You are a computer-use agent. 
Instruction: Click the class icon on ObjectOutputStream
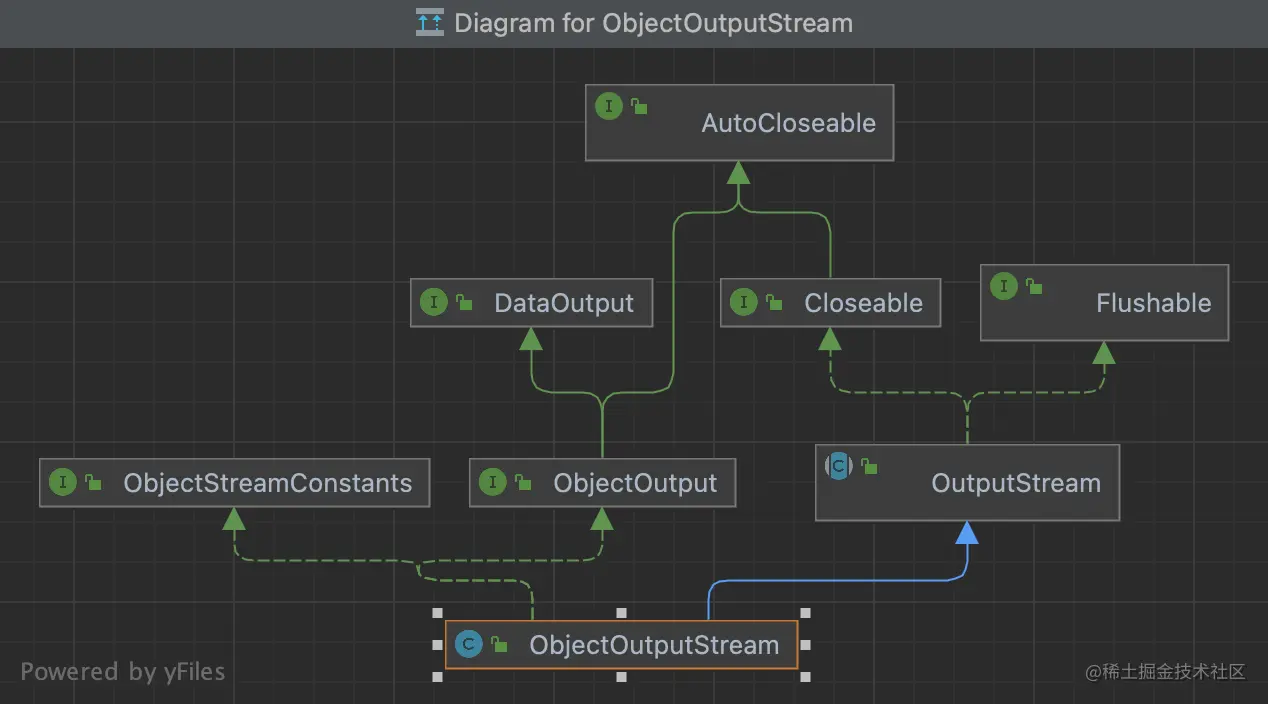pos(468,645)
